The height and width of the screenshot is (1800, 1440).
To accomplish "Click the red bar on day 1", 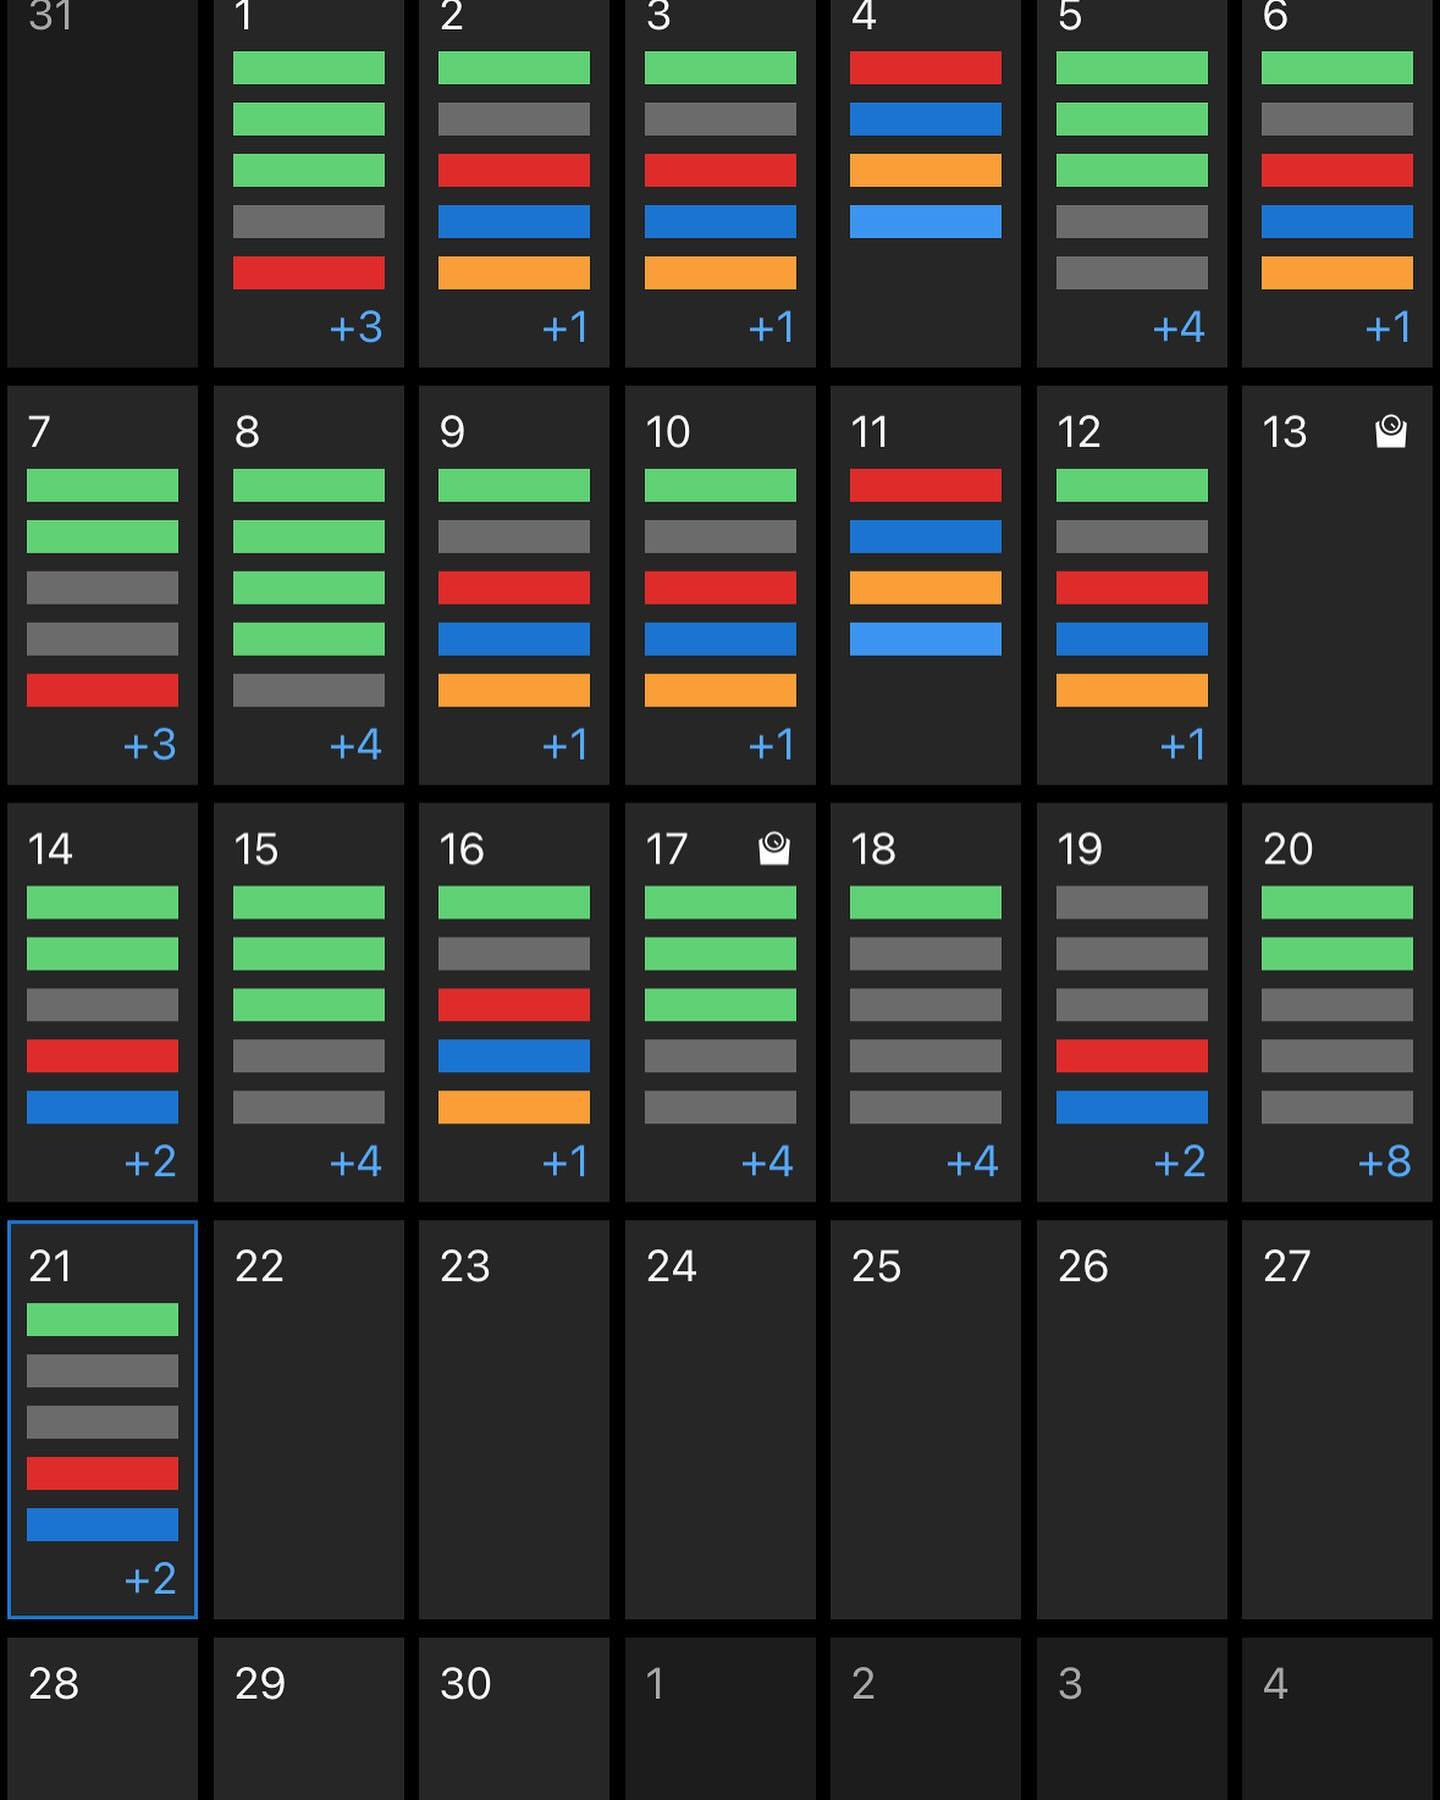I will (308, 273).
